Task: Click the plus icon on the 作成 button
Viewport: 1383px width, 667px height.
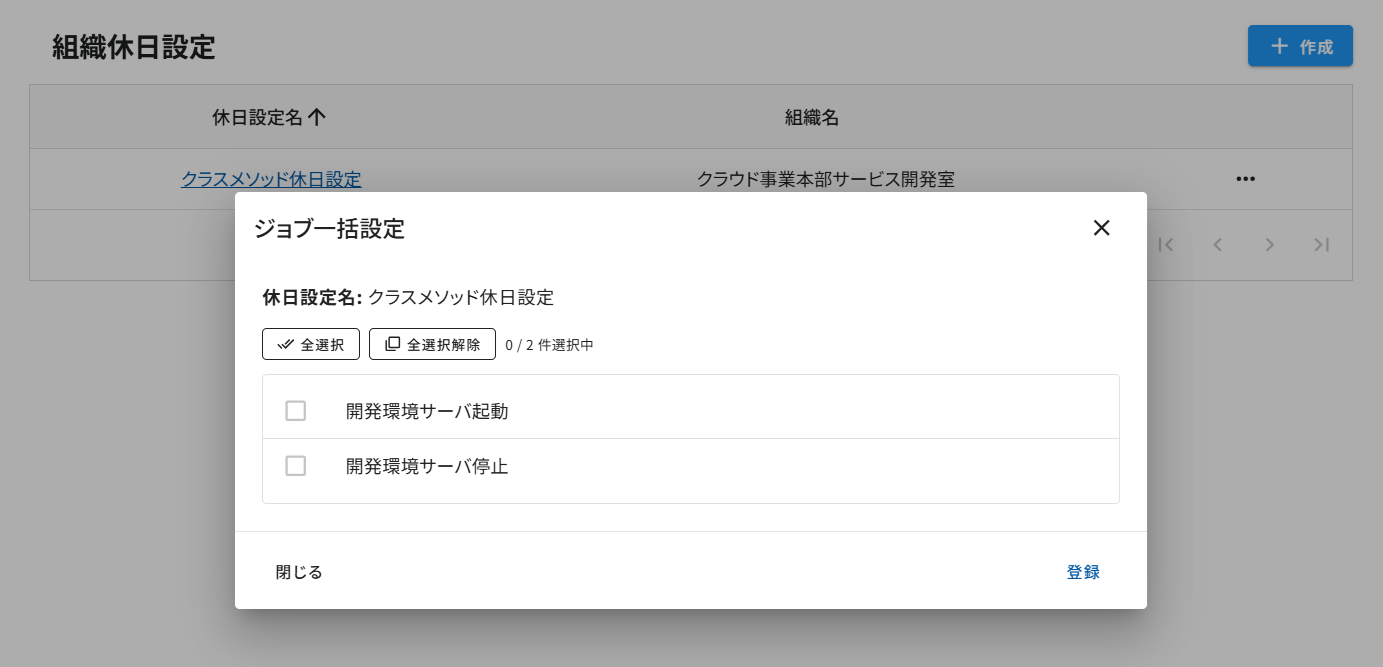Action: (x=1279, y=45)
